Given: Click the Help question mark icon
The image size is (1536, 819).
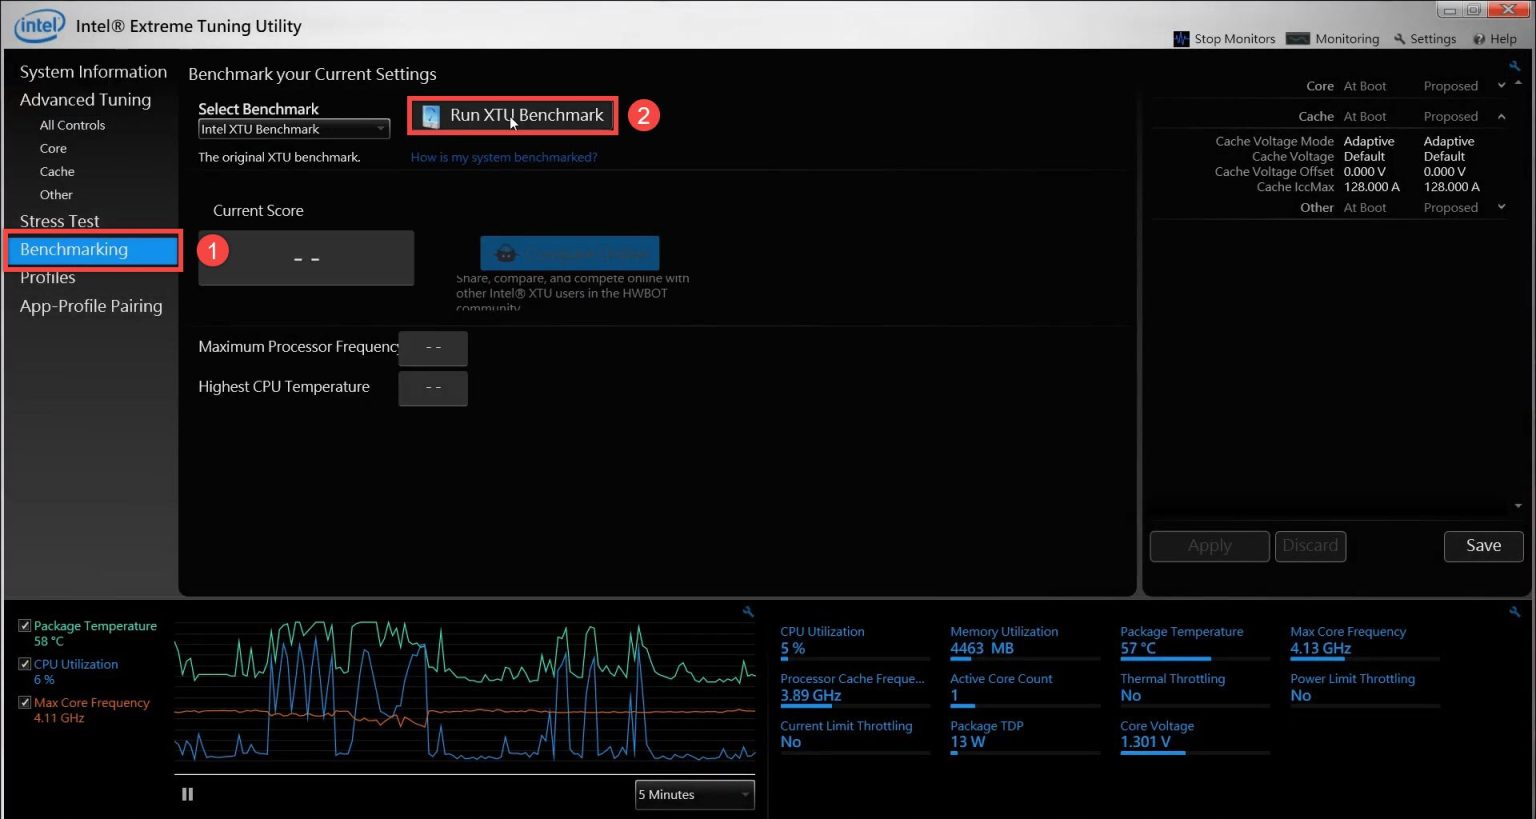Looking at the screenshot, I should click(x=1480, y=38).
